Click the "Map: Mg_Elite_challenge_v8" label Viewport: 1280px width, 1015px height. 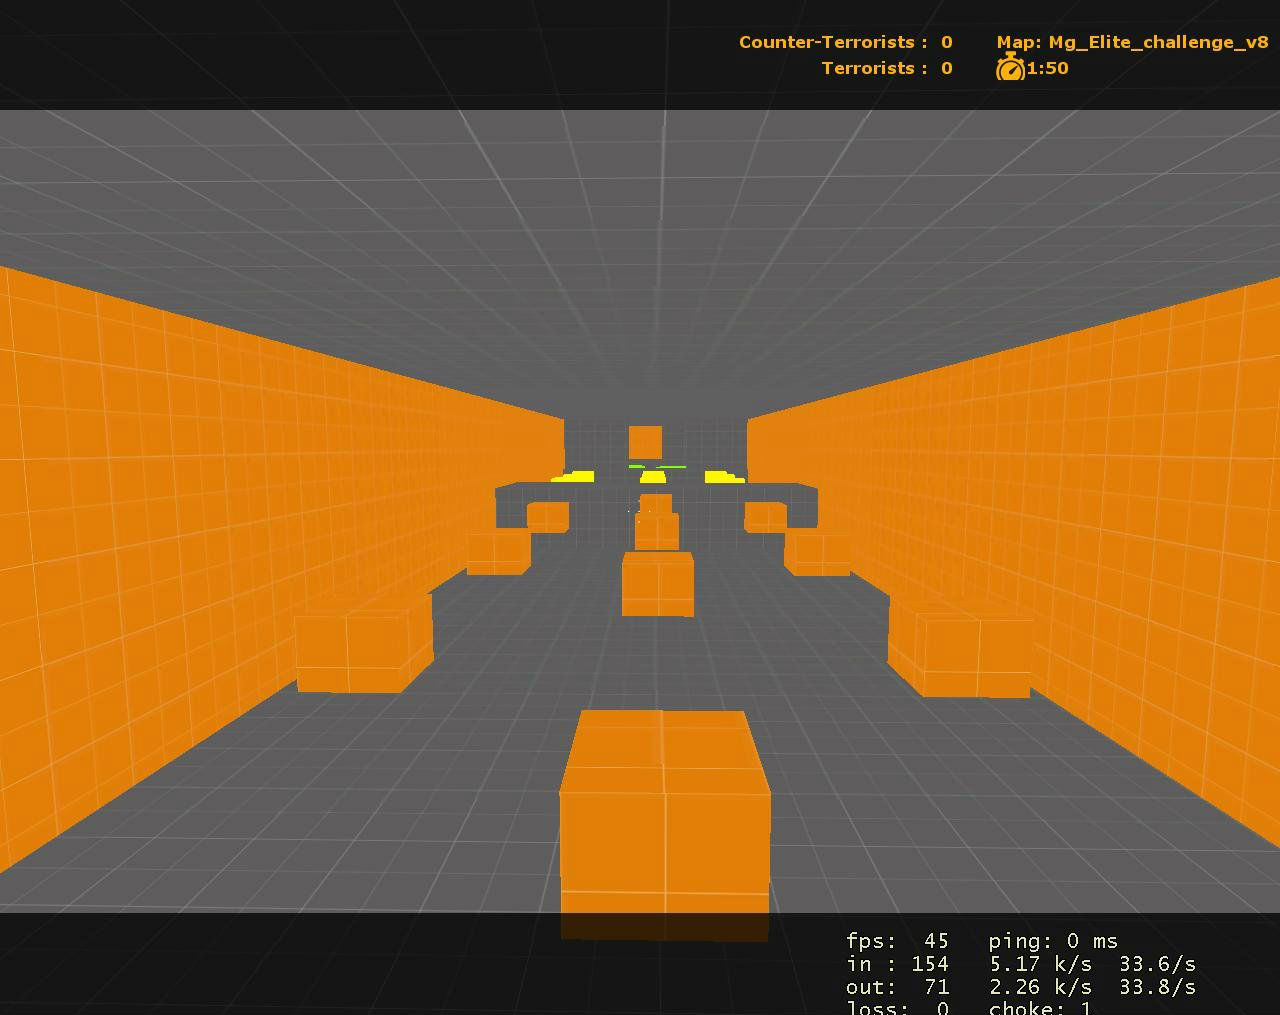(x=1132, y=42)
